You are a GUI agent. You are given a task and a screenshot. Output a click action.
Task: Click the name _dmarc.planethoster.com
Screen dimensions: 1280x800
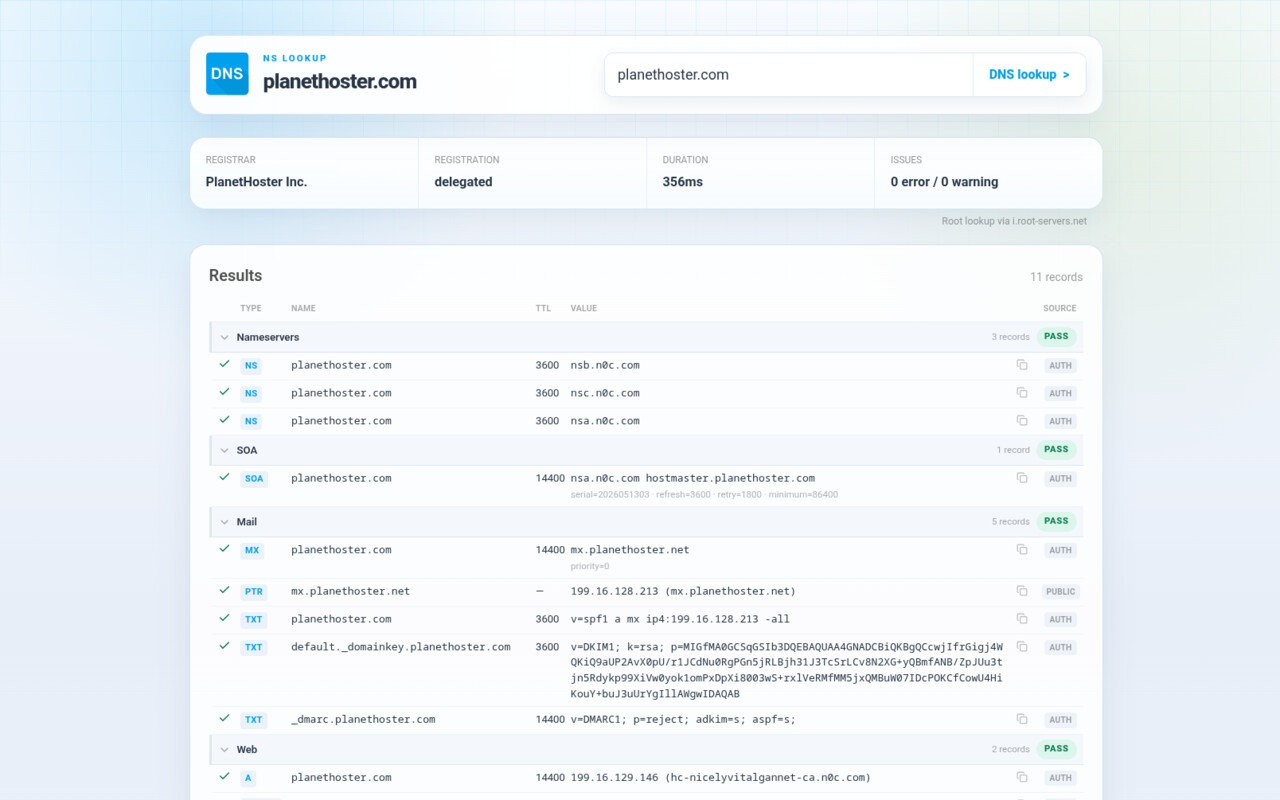(363, 719)
